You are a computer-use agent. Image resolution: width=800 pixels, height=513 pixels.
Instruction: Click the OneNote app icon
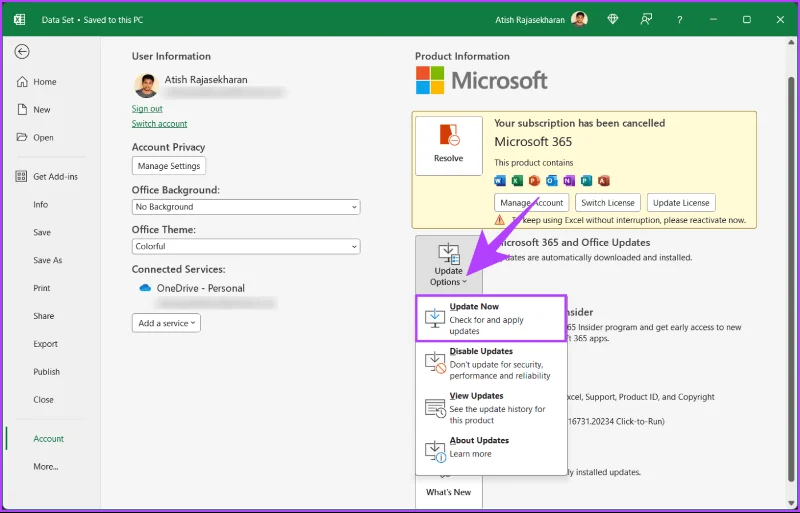[569, 181]
